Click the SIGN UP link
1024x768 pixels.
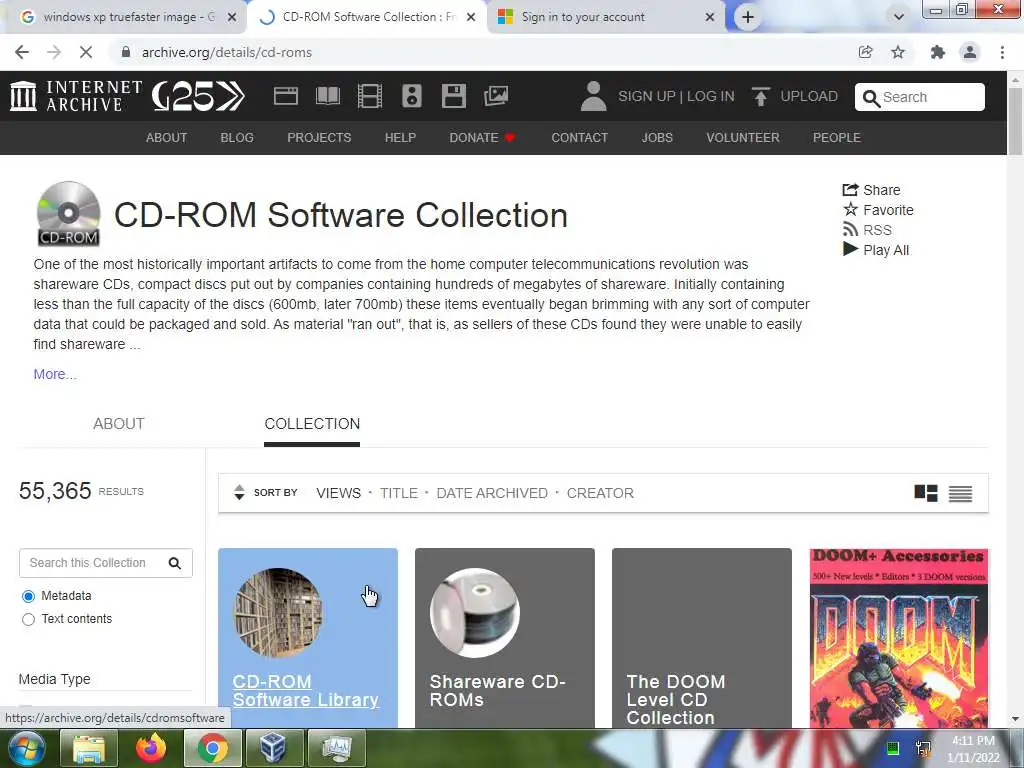click(x=647, y=96)
